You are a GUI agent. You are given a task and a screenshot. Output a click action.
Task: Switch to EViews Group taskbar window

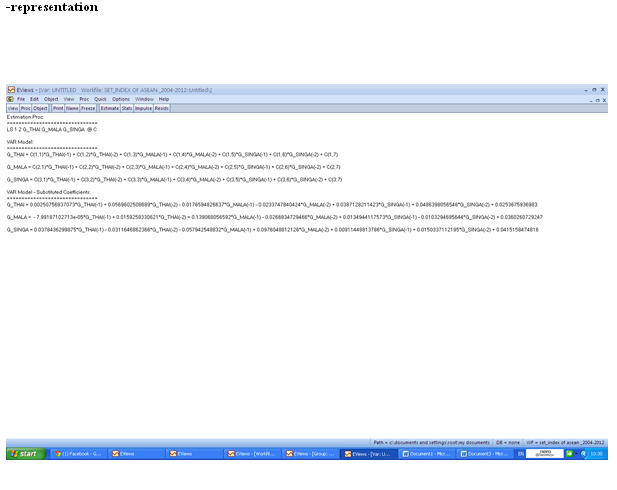pyautogui.click(x=310, y=454)
